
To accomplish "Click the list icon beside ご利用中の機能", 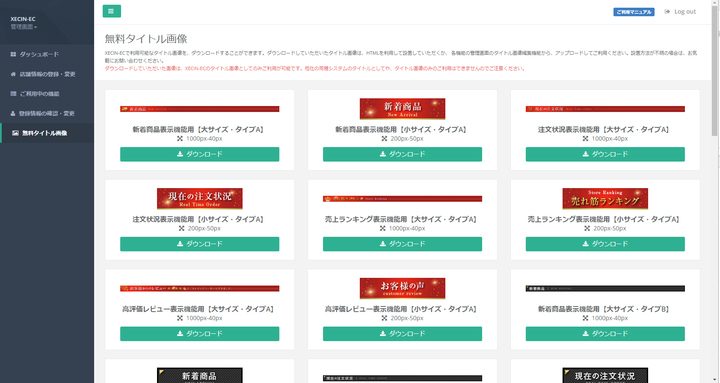I will [x=13, y=94].
